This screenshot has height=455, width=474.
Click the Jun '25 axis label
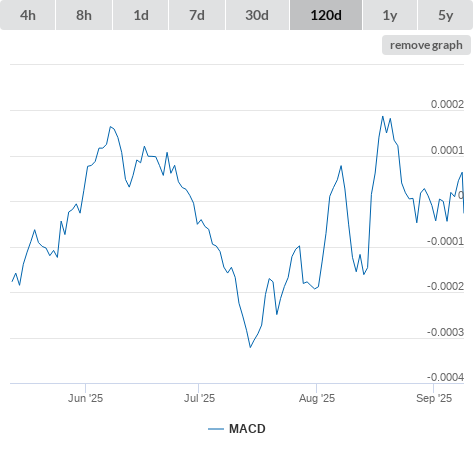tap(85, 398)
